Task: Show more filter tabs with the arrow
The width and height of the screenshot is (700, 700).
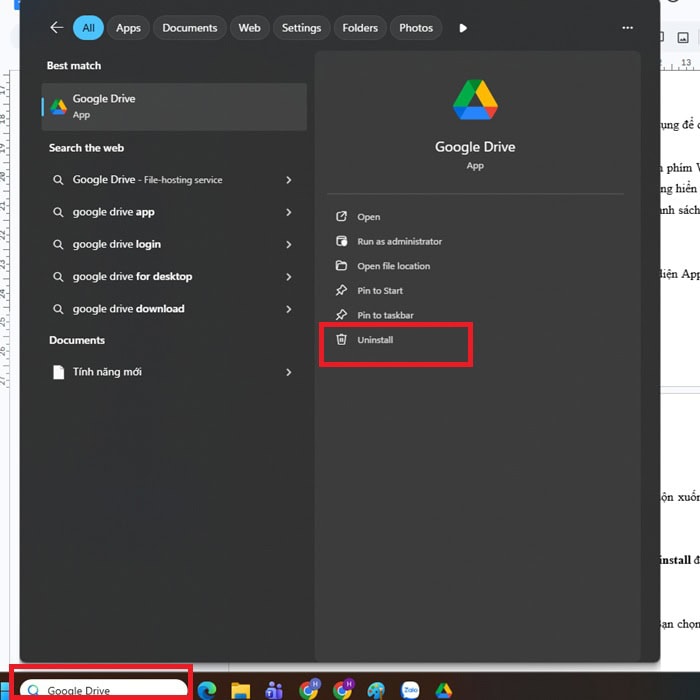Action: coord(462,28)
